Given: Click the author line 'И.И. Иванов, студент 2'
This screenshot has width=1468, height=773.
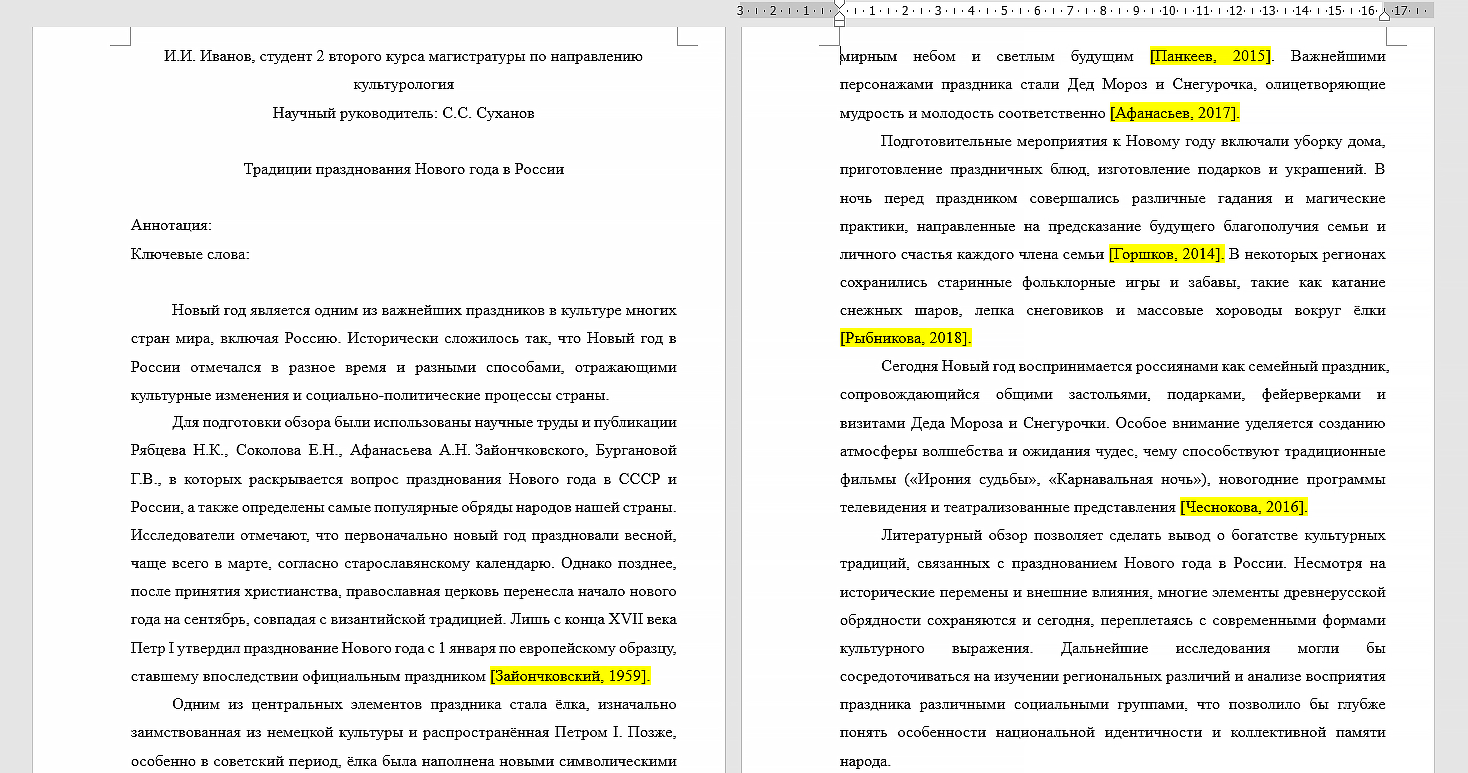Looking at the screenshot, I should [x=244, y=57].
